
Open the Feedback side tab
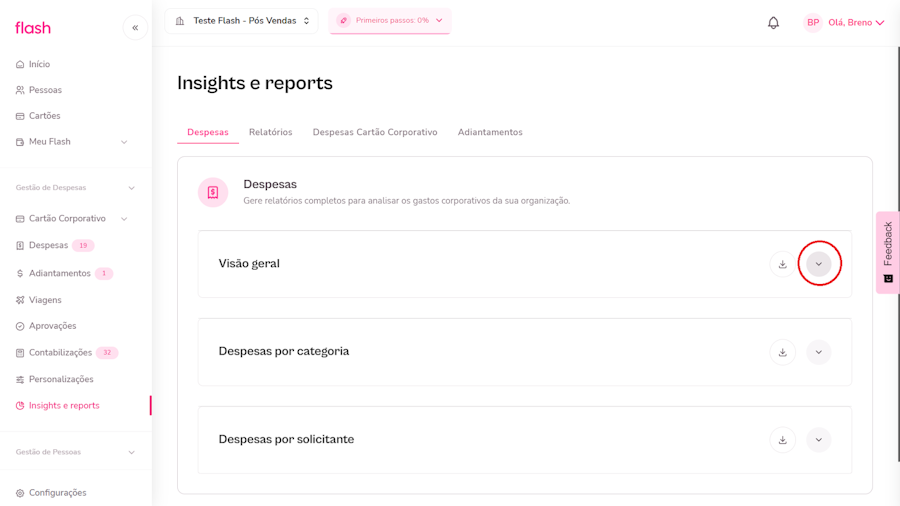(888, 252)
